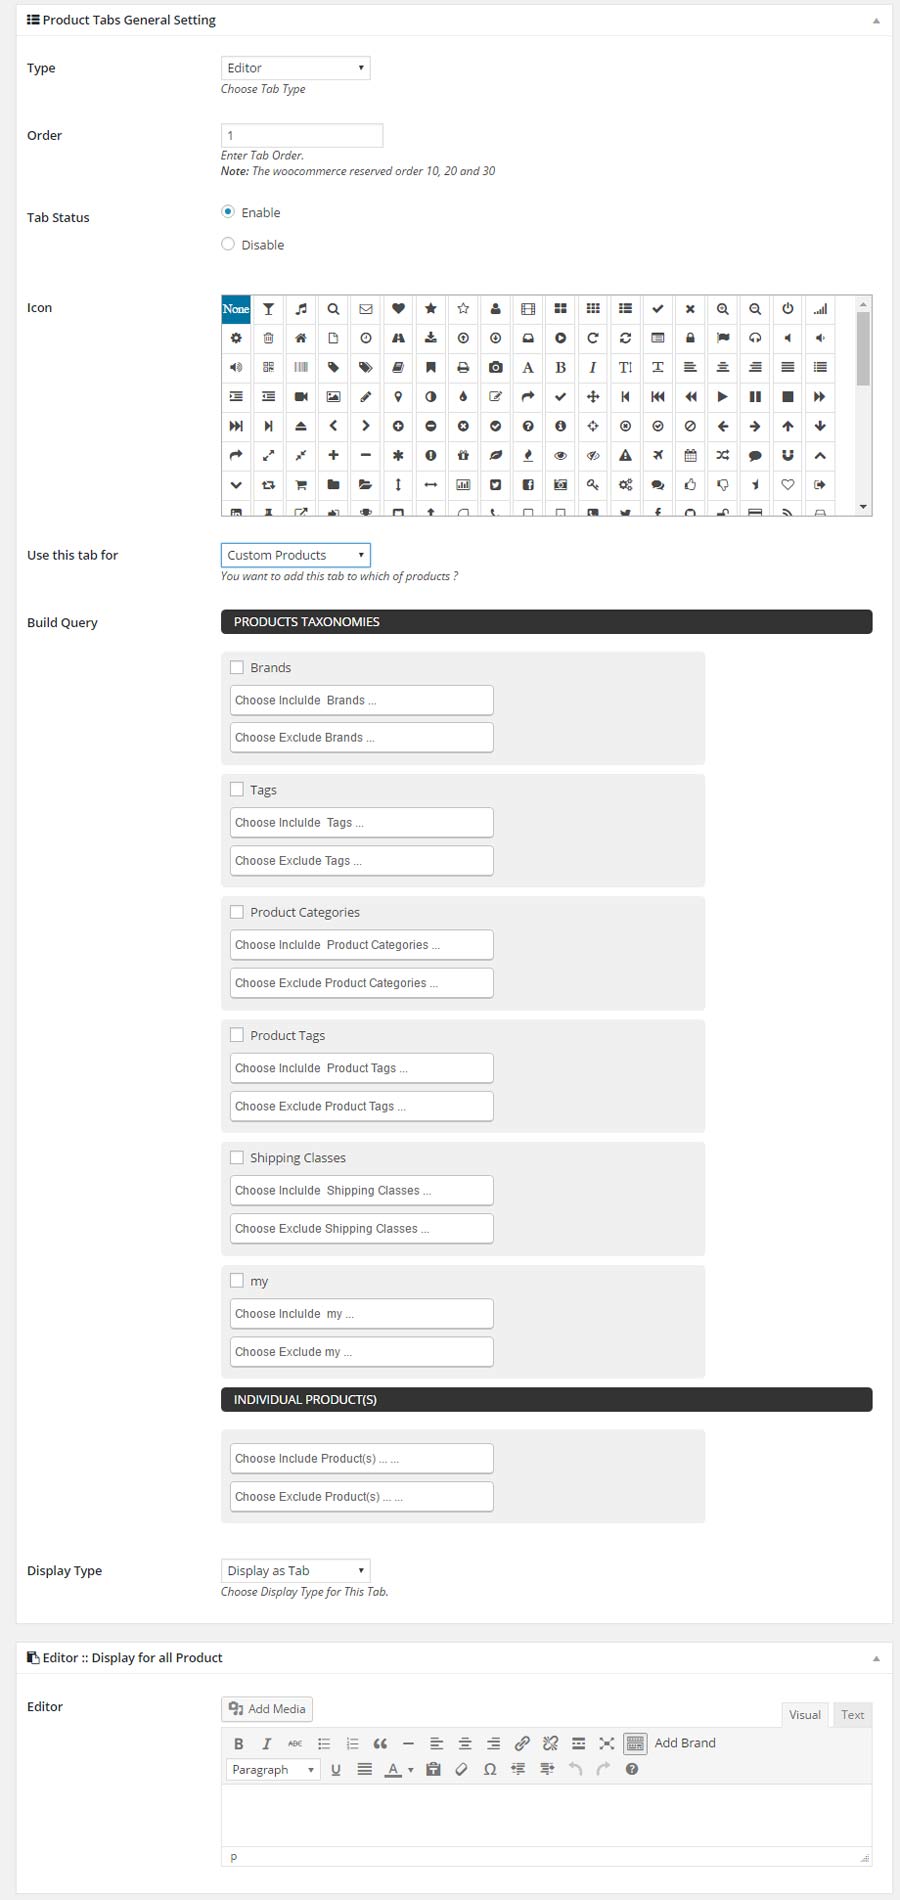This screenshot has width=900, height=1900.
Task: Switch to the Visual editor tab
Action: point(805,1714)
